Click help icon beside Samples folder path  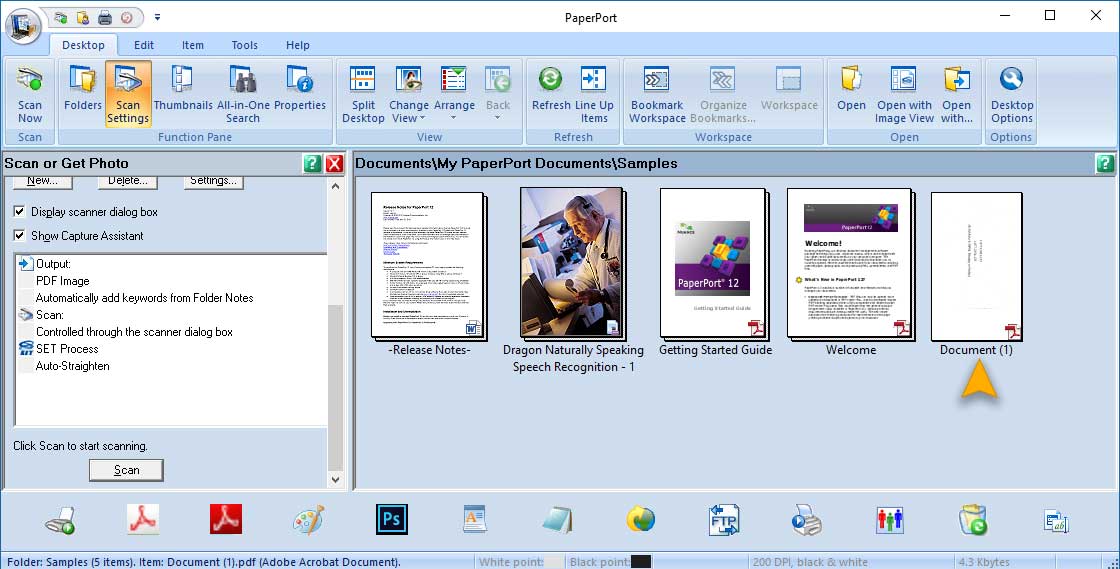coord(1104,163)
